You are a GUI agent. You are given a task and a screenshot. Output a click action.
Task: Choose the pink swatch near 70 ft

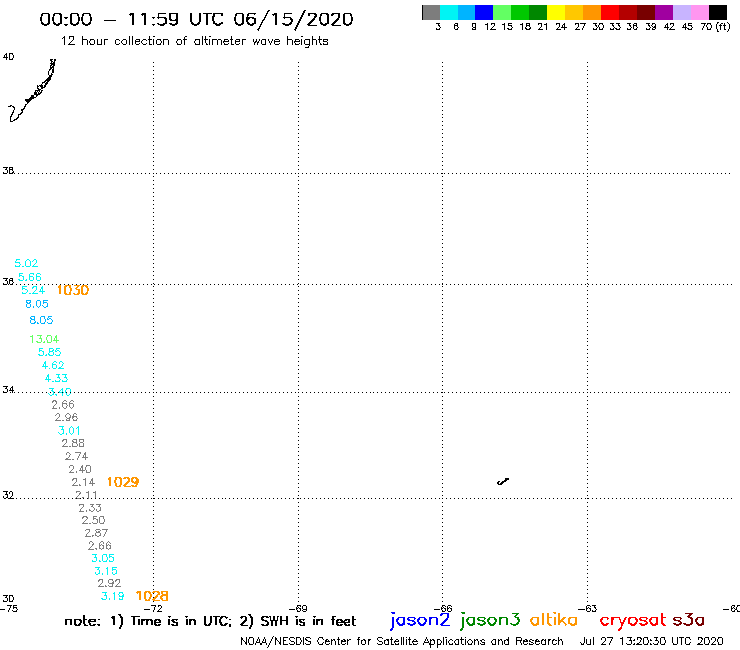[700, 12]
